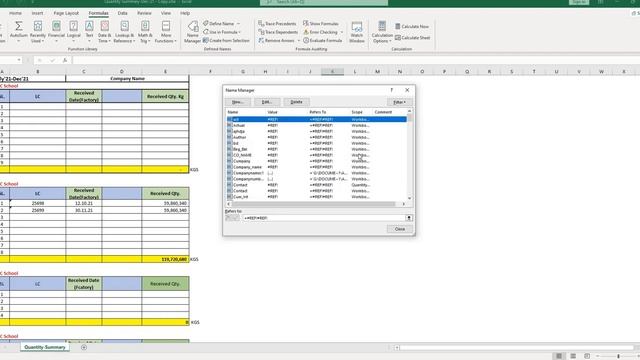The width and height of the screenshot is (640, 360).
Task: Open the Filter dropdown in Name Manager
Action: click(x=400, y=102)
